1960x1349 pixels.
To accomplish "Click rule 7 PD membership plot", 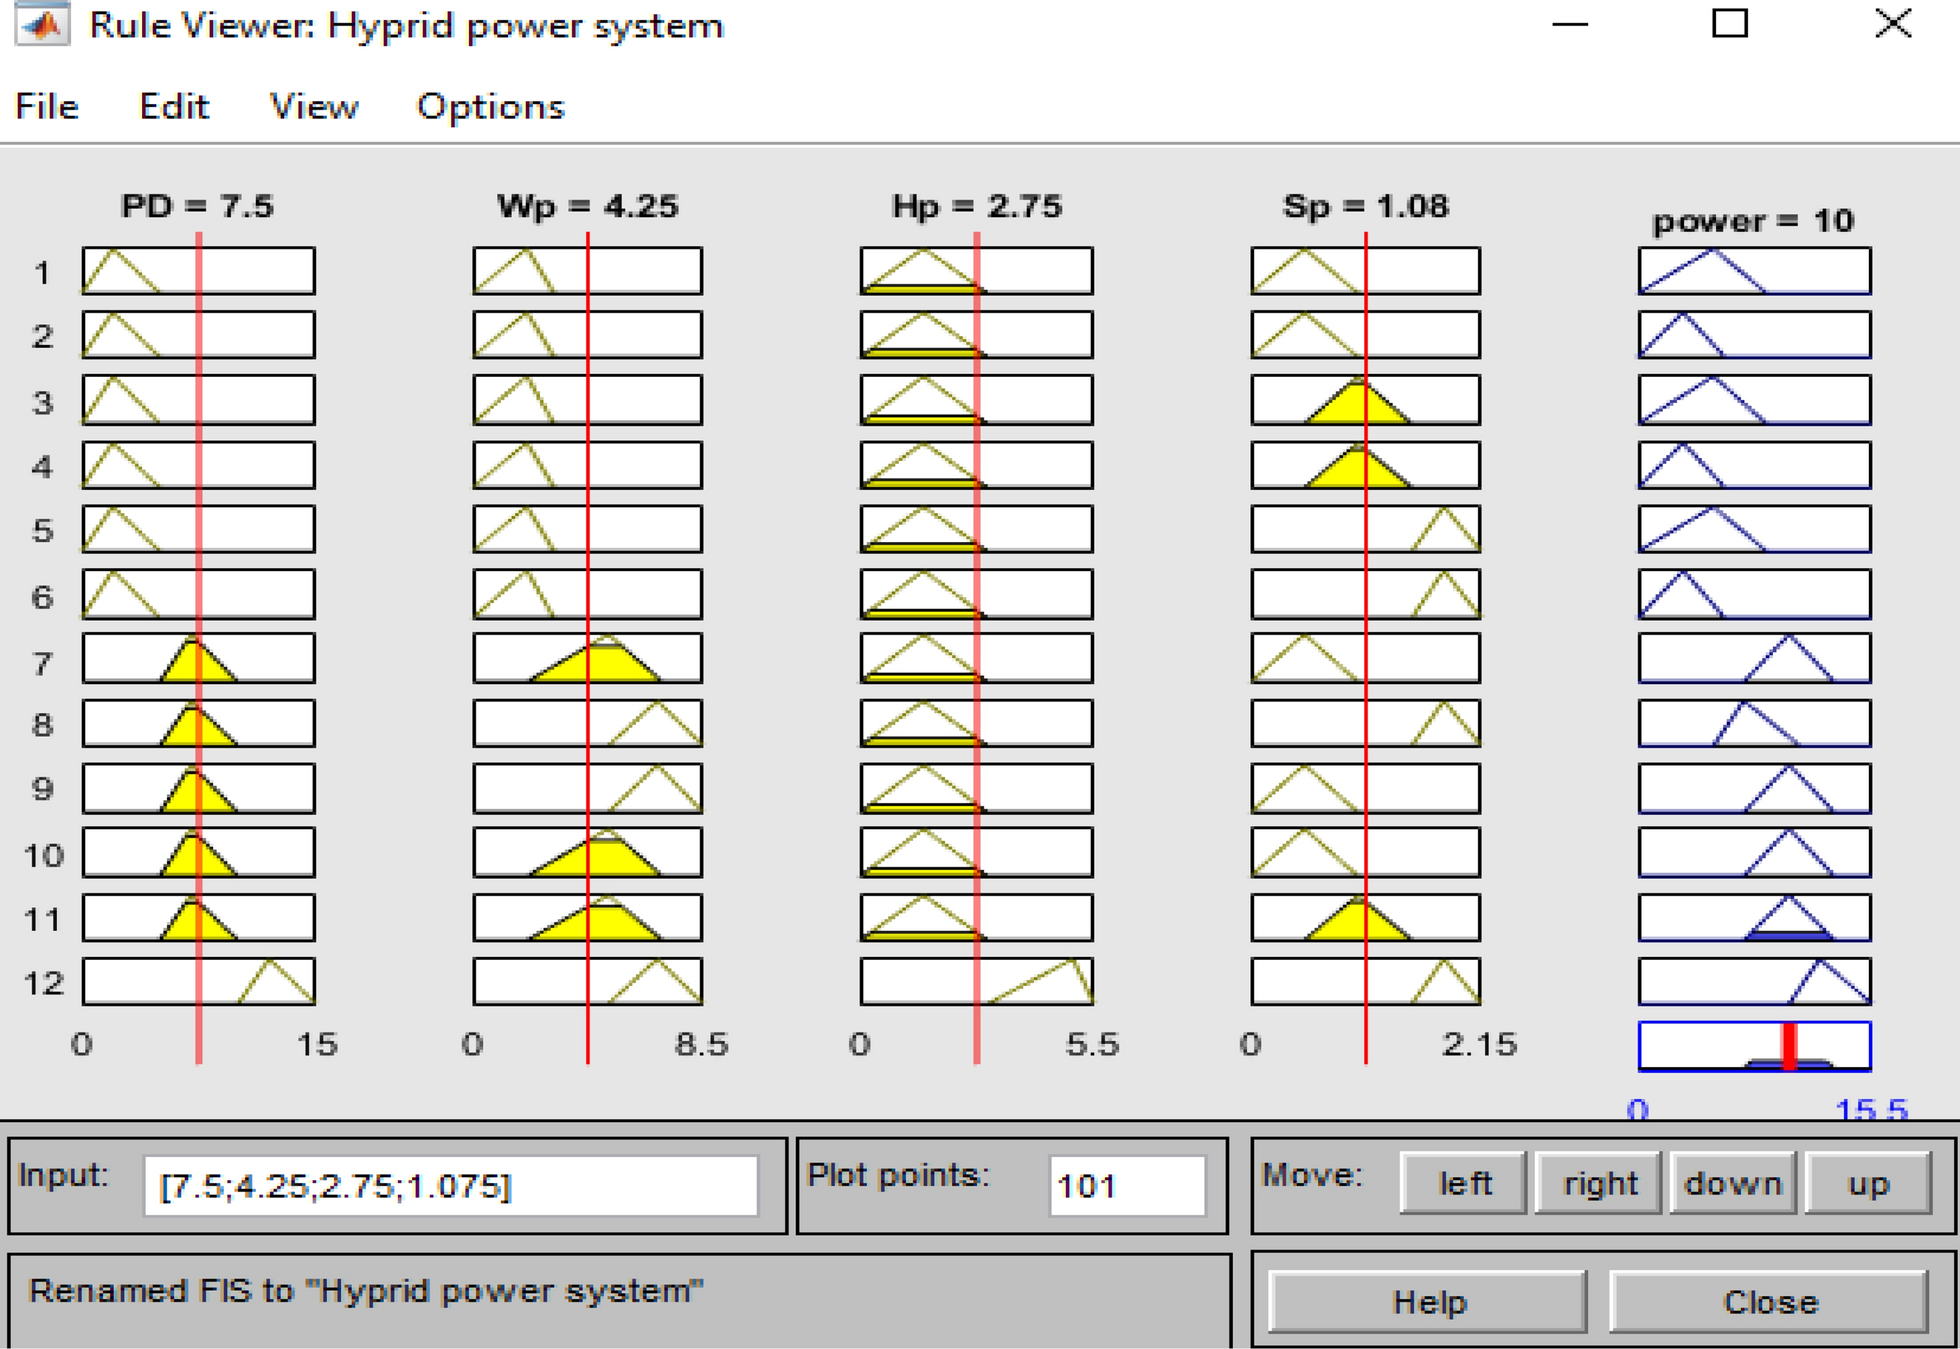I will tap(199, 659).
